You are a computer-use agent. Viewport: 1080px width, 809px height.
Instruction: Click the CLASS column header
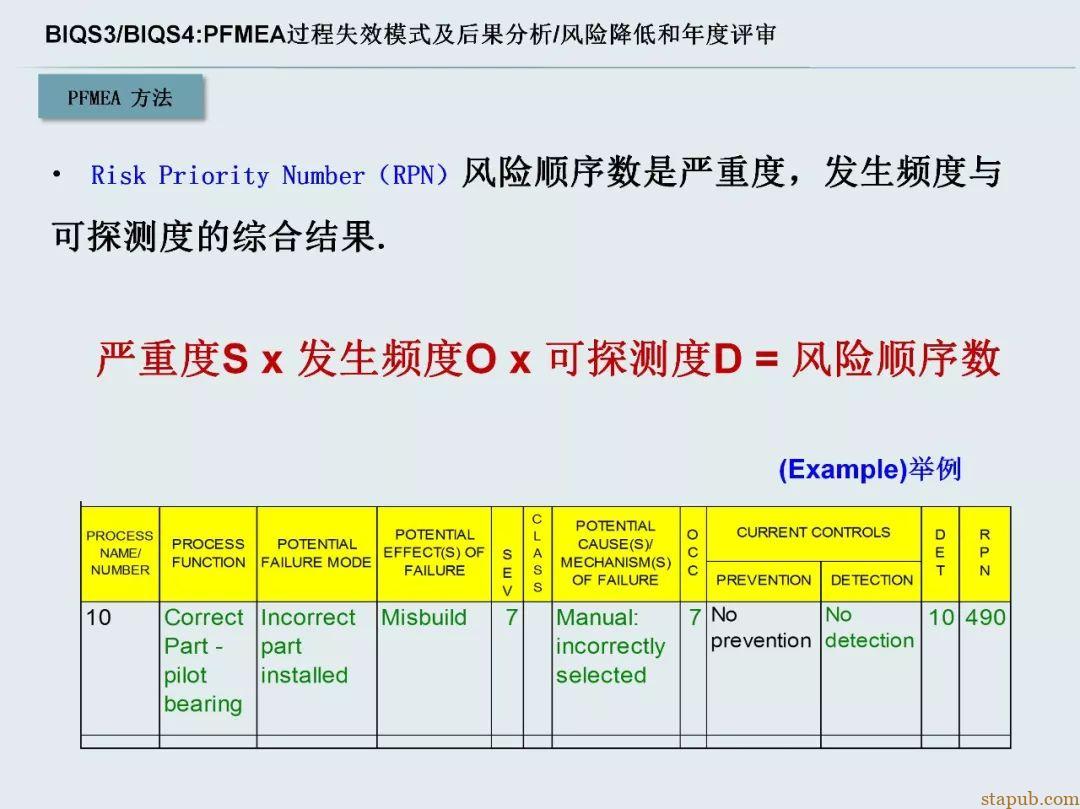[x=537, y=554]
